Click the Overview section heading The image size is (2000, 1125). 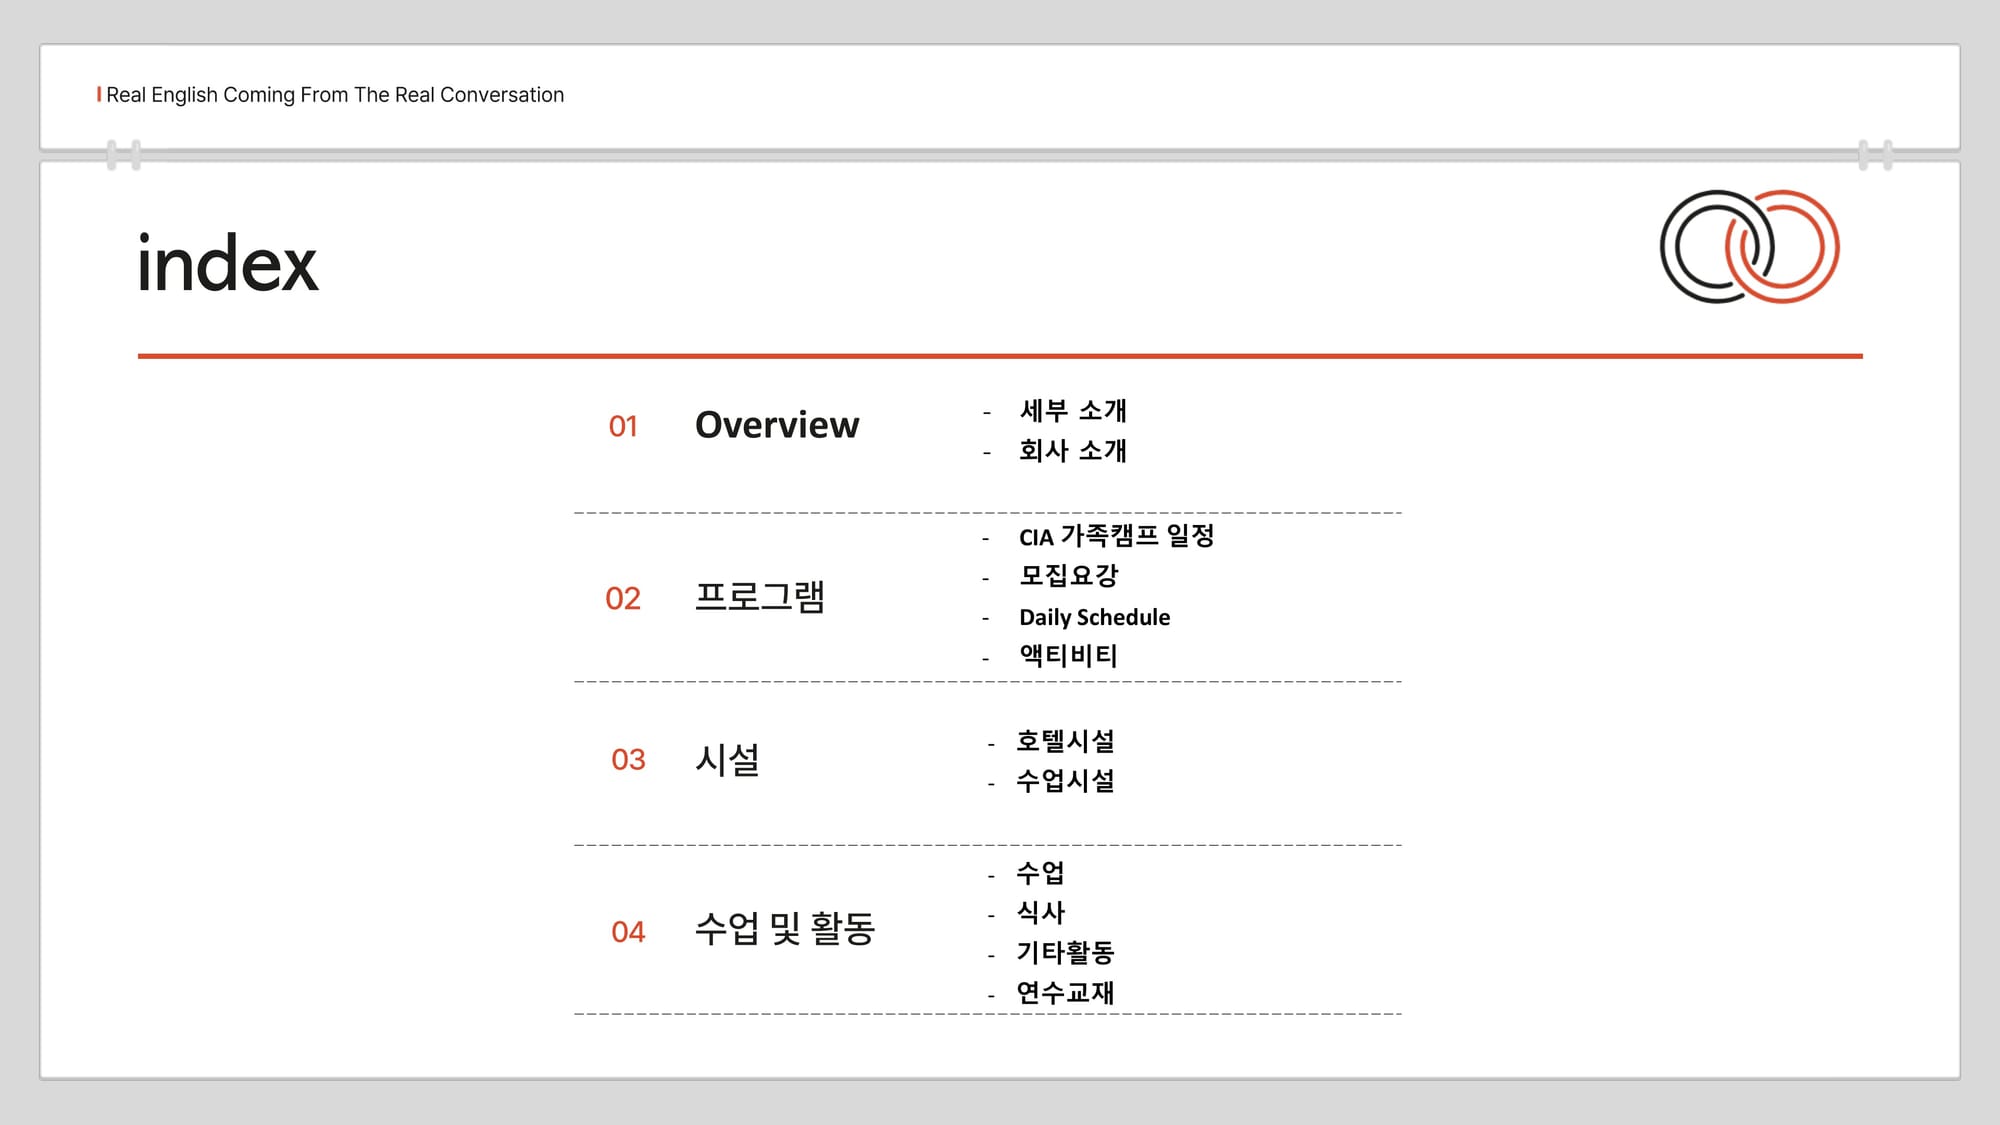coord(776,425)
